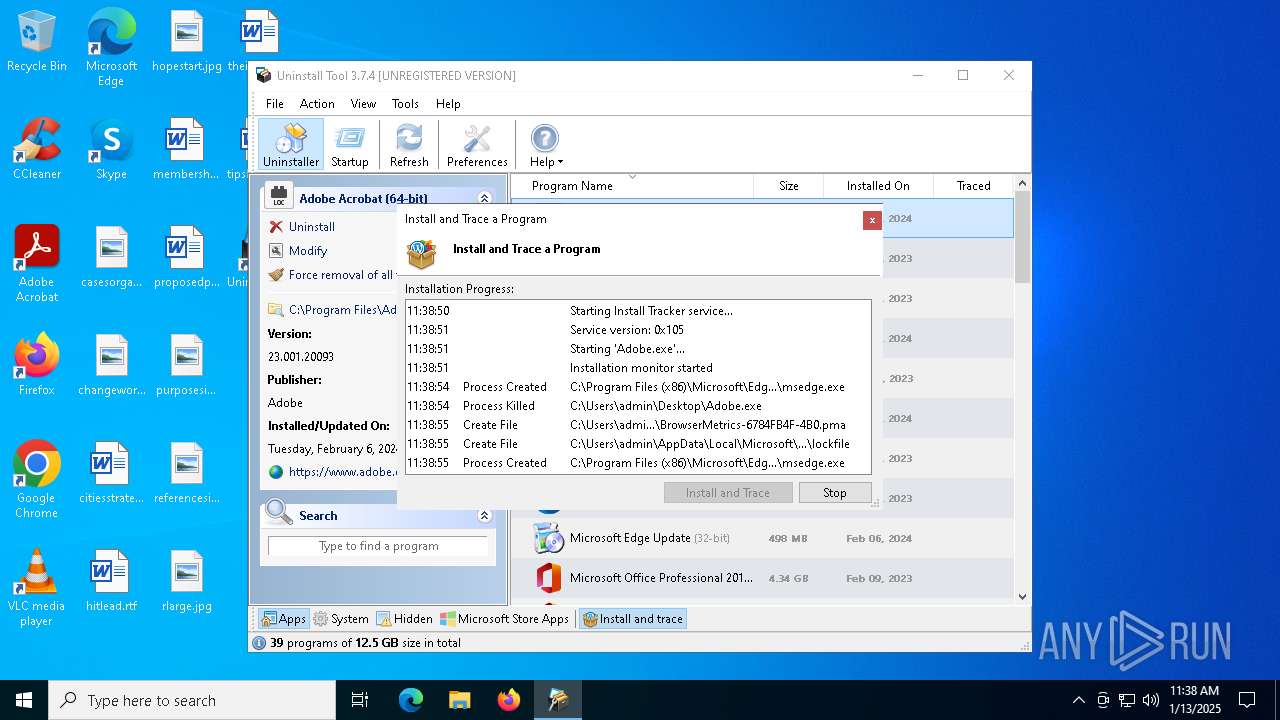Open the Help toolbar dropdown
Screen dimensions: 1280x720
pos(546,145)
